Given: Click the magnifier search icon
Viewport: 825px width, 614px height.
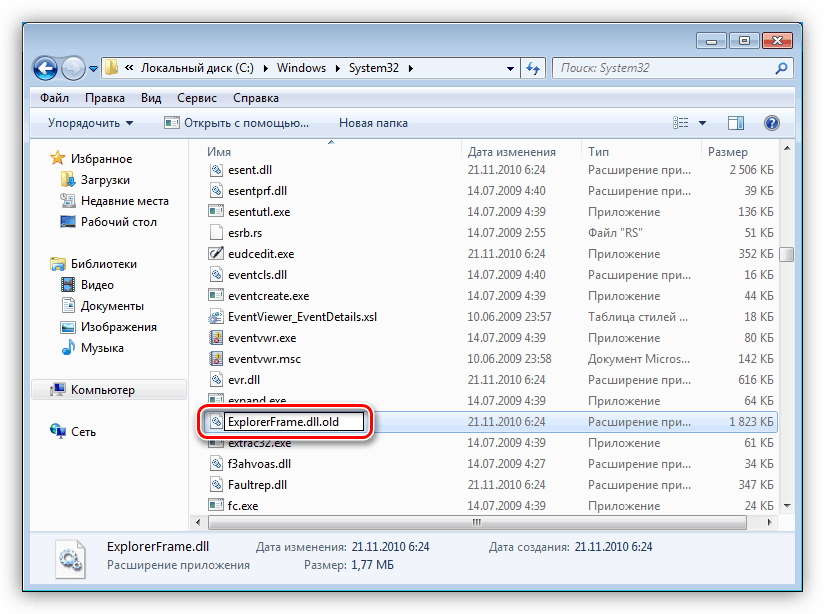Looking at the screenshot, I should 781,68.
